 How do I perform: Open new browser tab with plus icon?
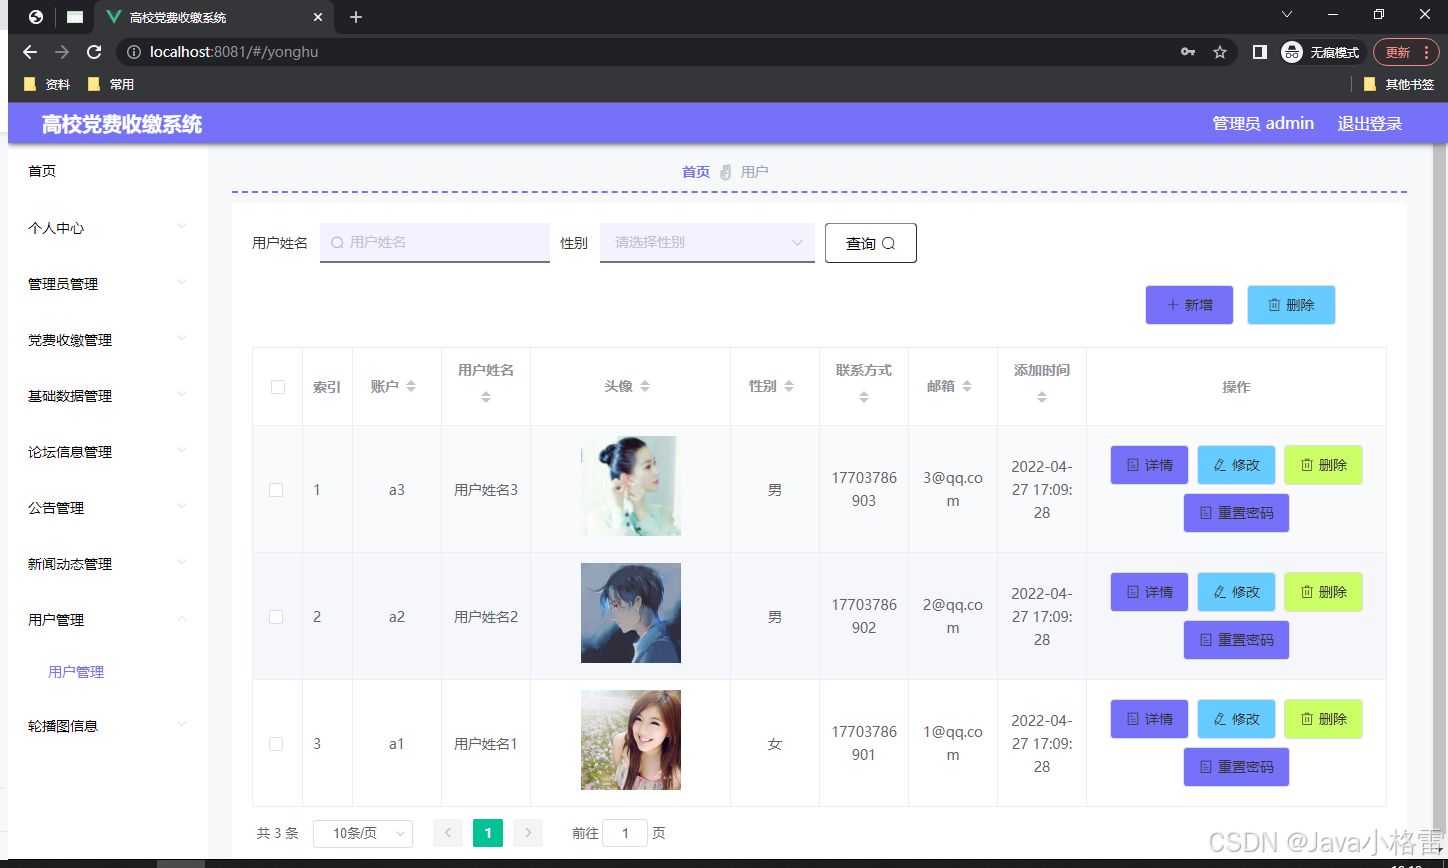click(356, 17)
